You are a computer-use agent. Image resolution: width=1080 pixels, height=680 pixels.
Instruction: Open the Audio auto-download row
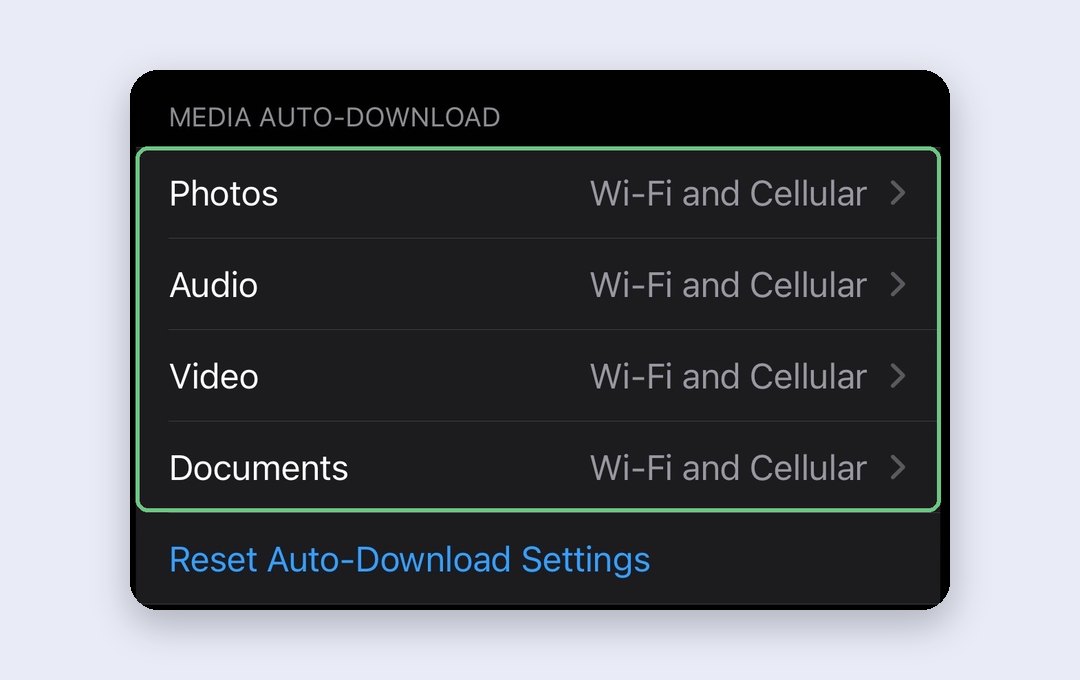[x=538, y=285]
